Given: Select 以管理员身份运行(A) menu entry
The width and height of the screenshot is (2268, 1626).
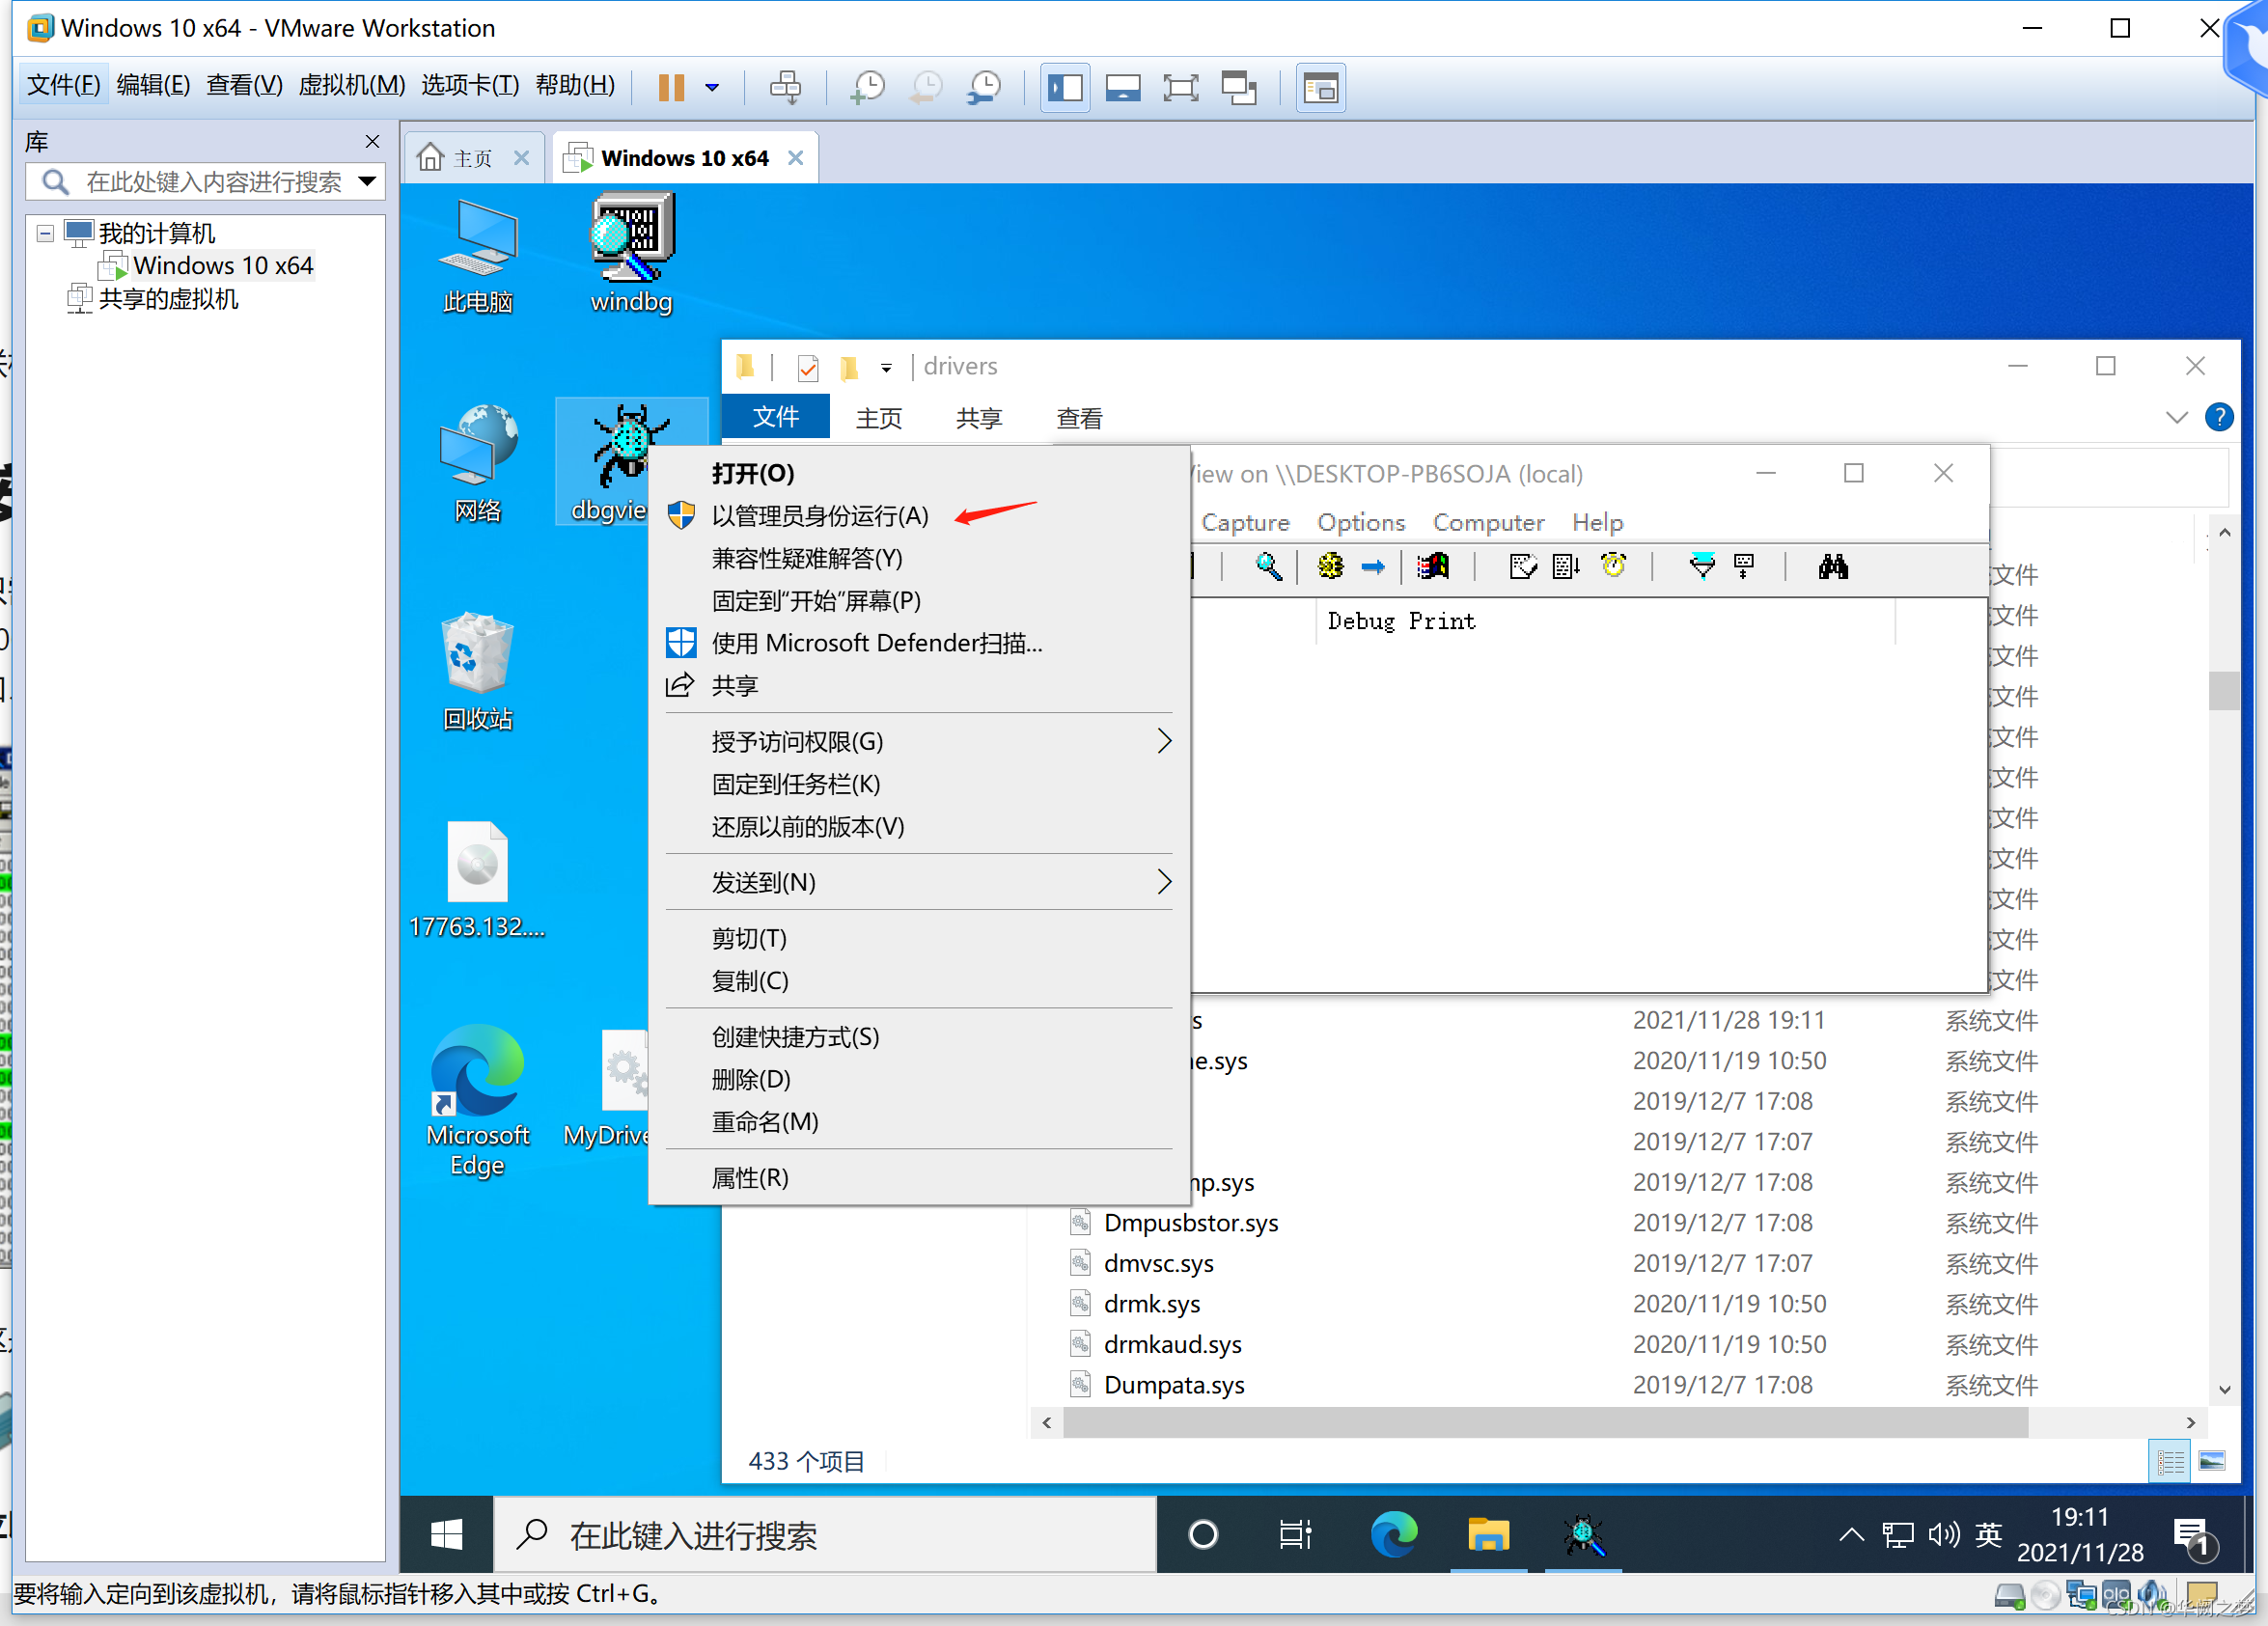Looking at the screenshot, I should (x=819, y=516).
